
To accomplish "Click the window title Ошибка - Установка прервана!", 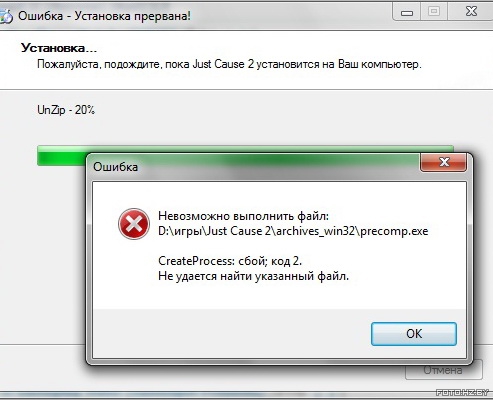I will 104,16.
